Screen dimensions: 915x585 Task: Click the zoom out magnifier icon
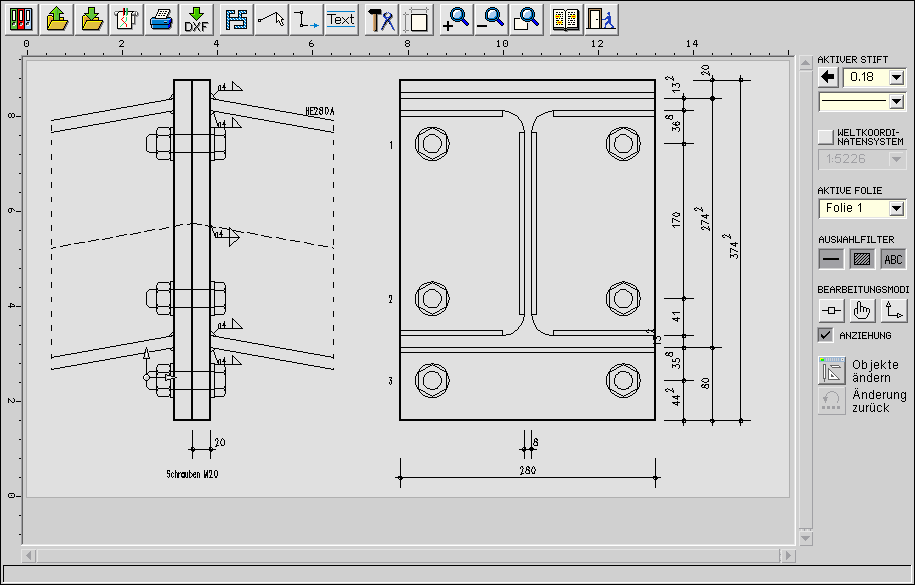tap(491, 19)
